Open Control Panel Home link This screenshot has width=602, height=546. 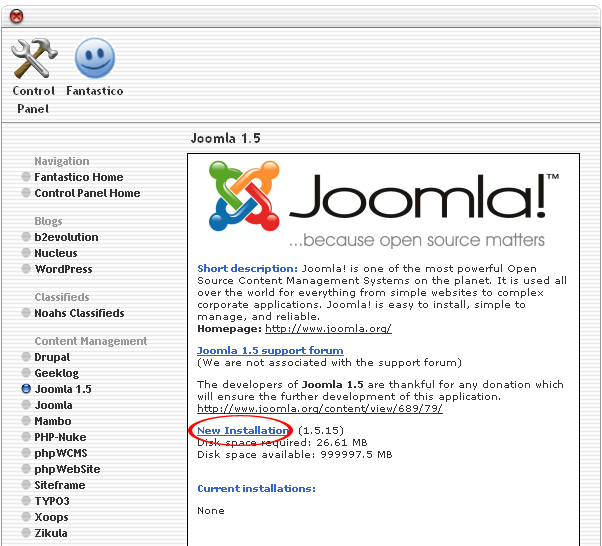(x=87, y=193)
